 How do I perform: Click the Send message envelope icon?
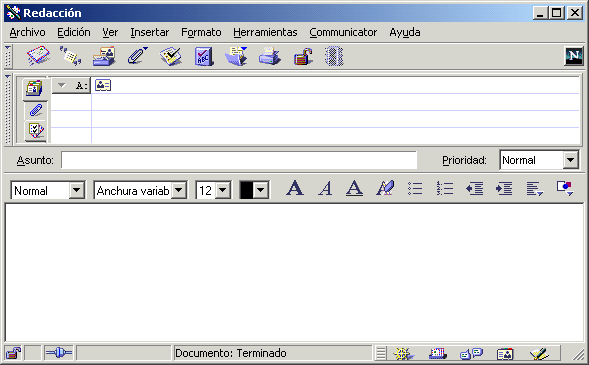coord(38,56)
